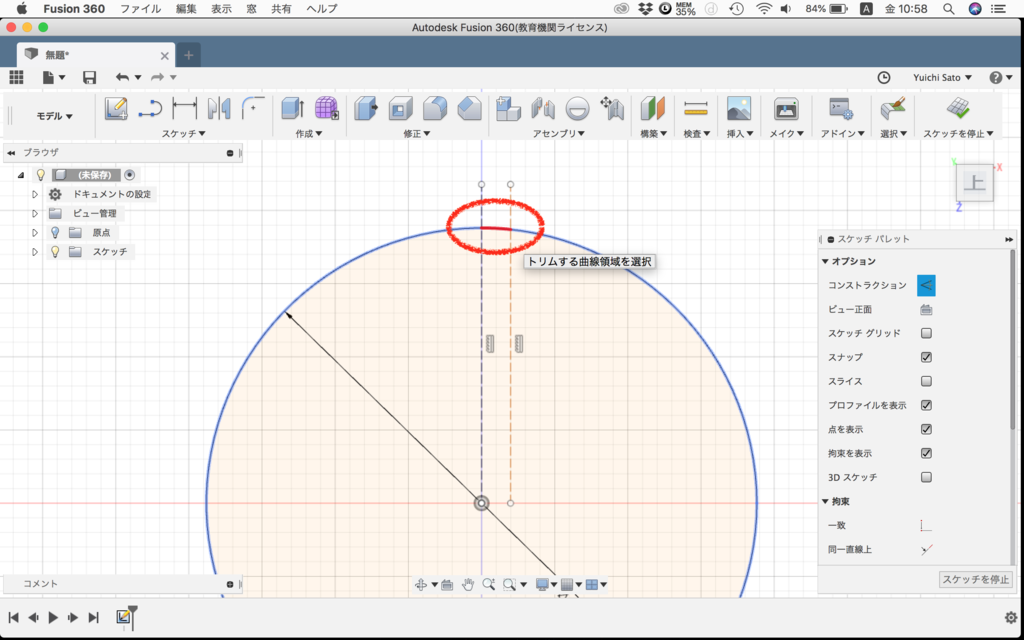Select the Fillet sketch tool
This screenshot has height=640, width=1024.
coord(253,108)
